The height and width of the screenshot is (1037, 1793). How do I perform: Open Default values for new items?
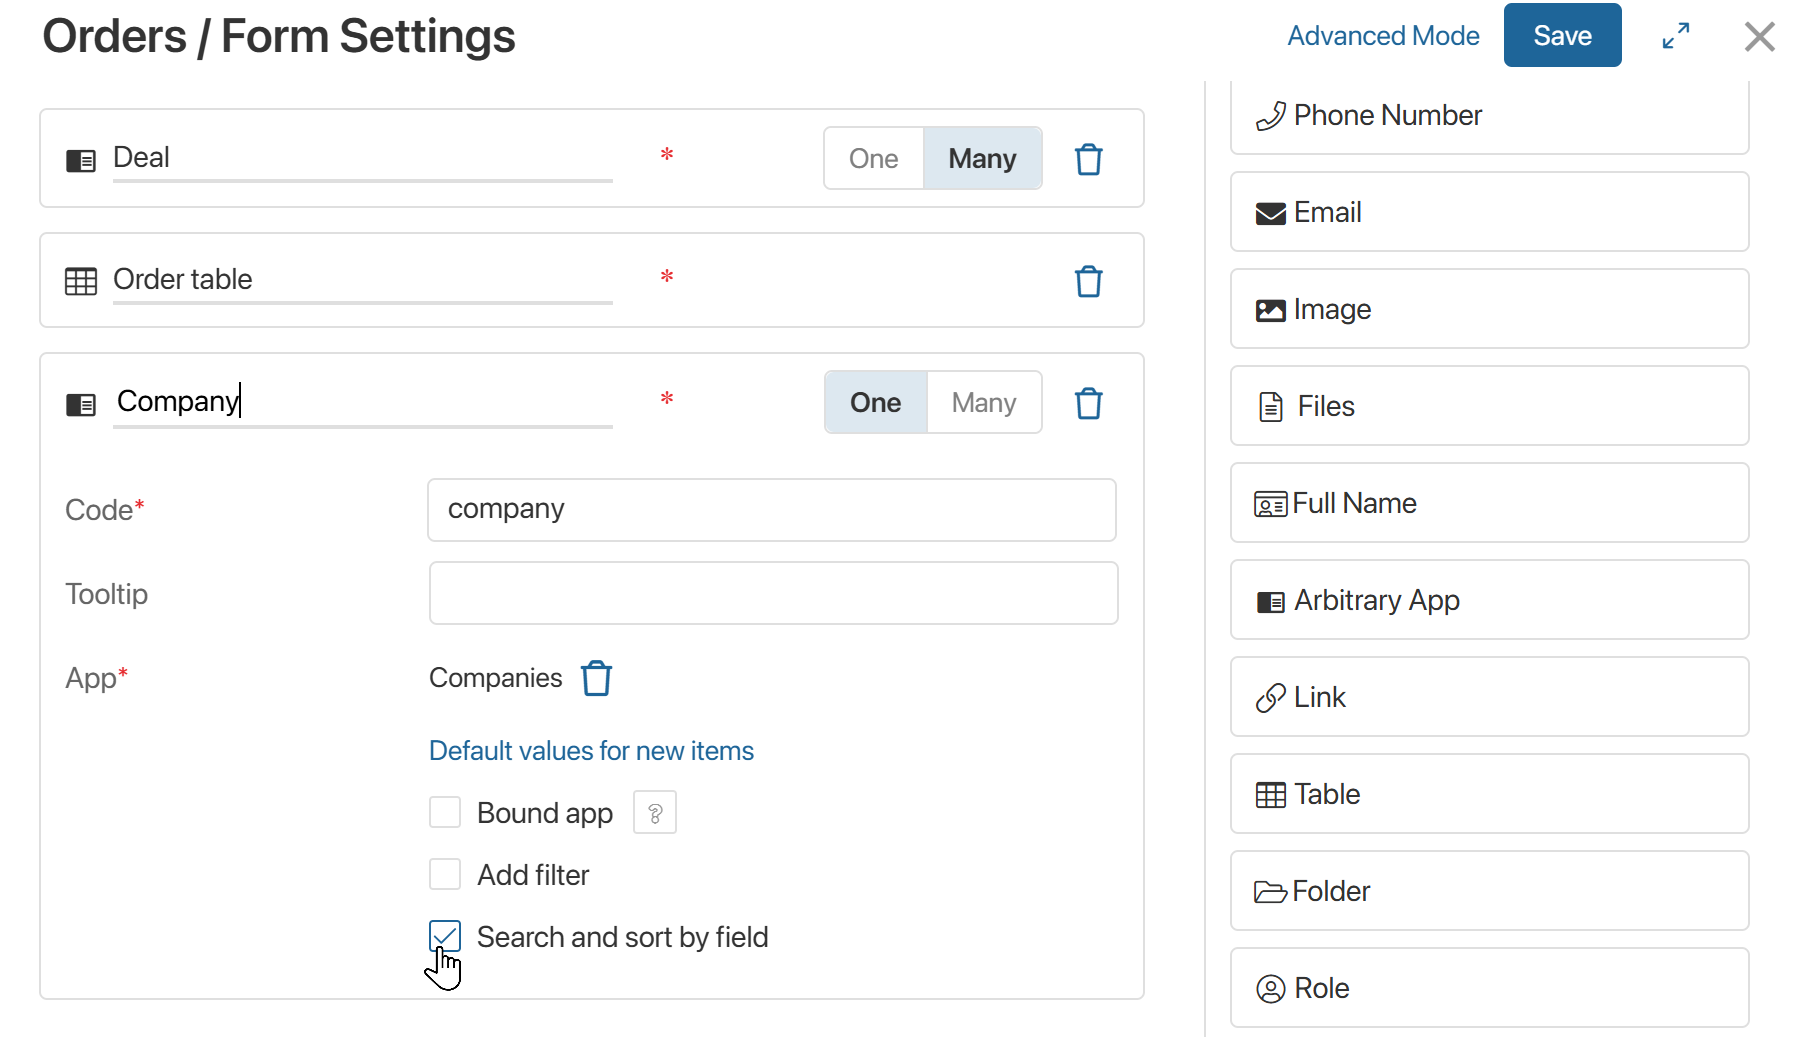click(591, 751)
